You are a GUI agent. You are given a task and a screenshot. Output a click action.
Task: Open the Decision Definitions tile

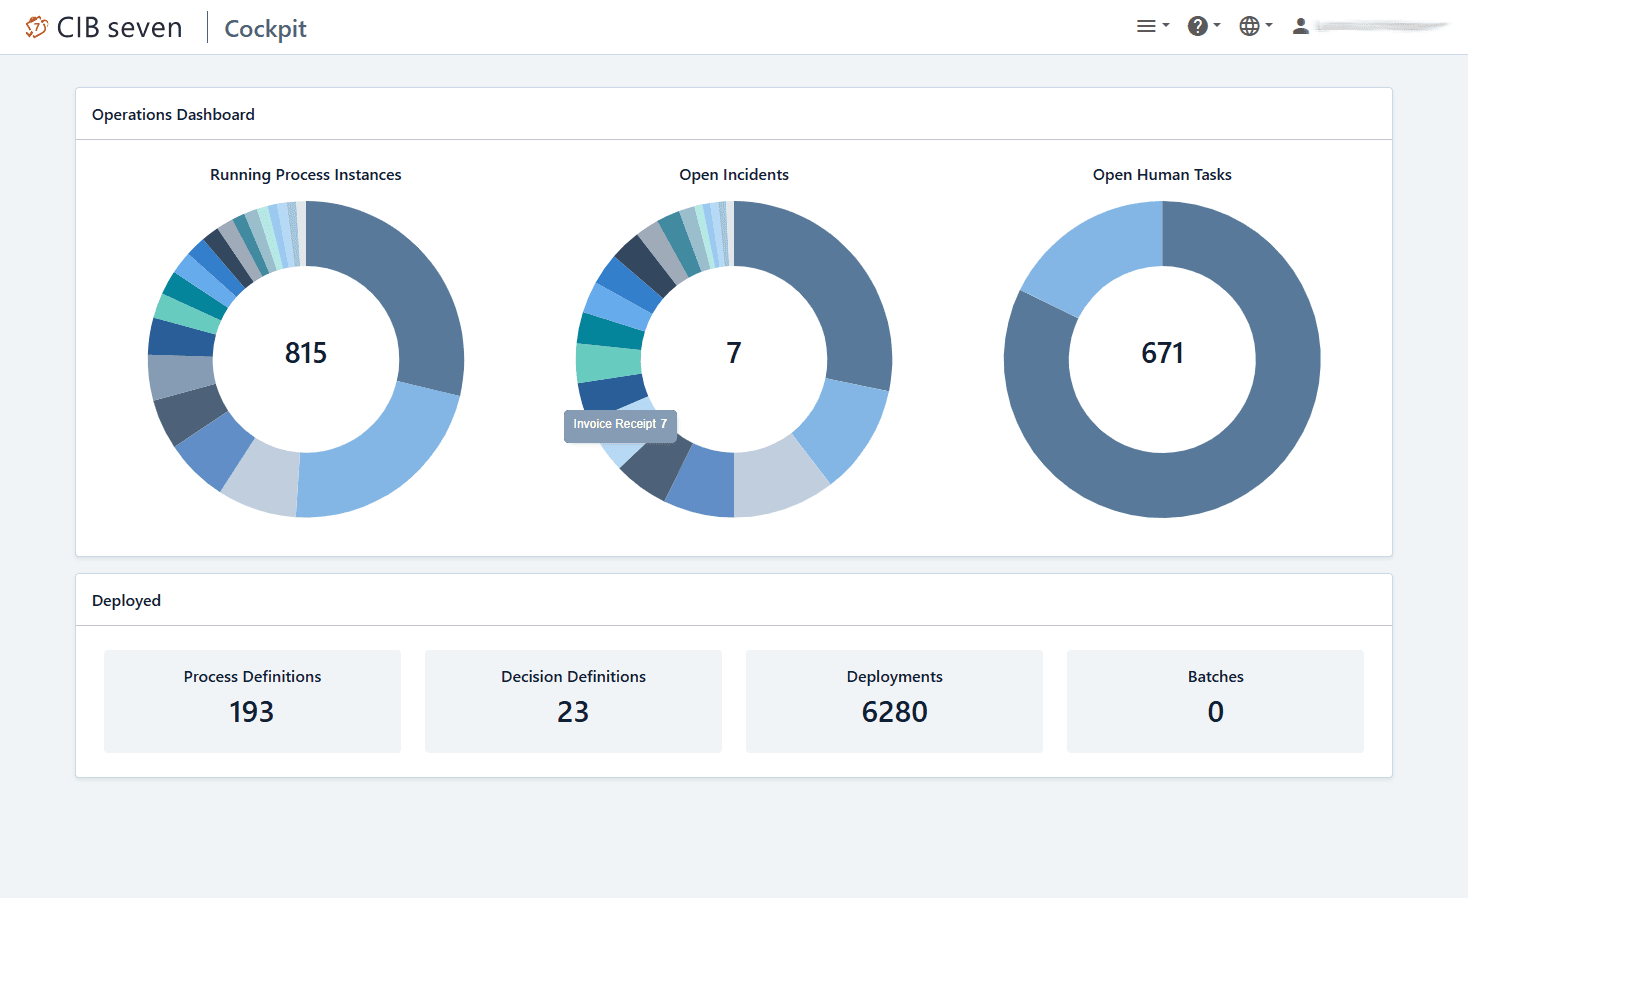(x=573, y=700)
